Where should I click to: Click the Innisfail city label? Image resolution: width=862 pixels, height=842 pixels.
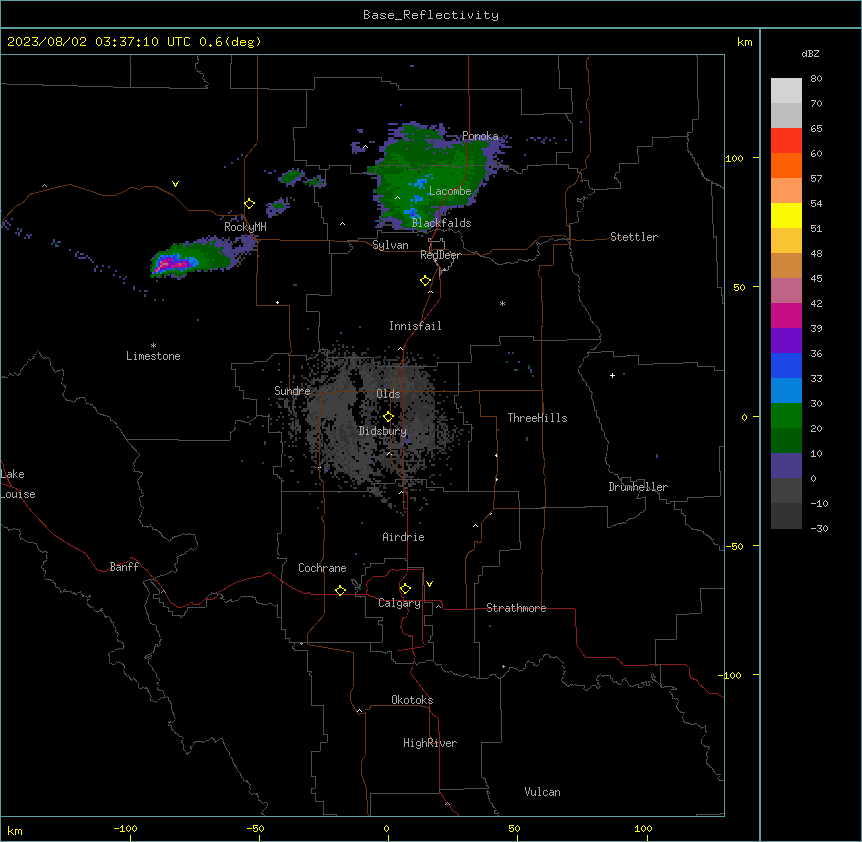click(415, 326)
